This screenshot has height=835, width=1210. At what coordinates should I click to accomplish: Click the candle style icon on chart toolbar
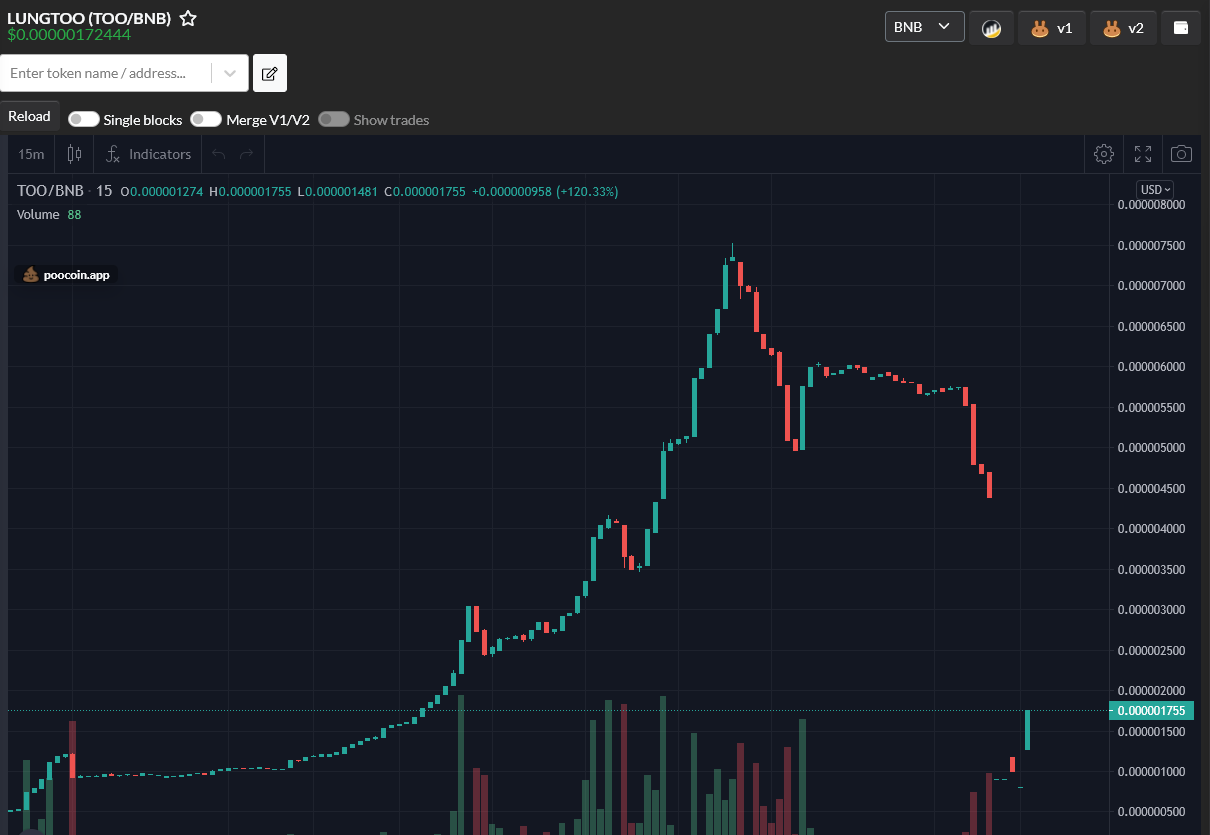click(x=74, y=154)
